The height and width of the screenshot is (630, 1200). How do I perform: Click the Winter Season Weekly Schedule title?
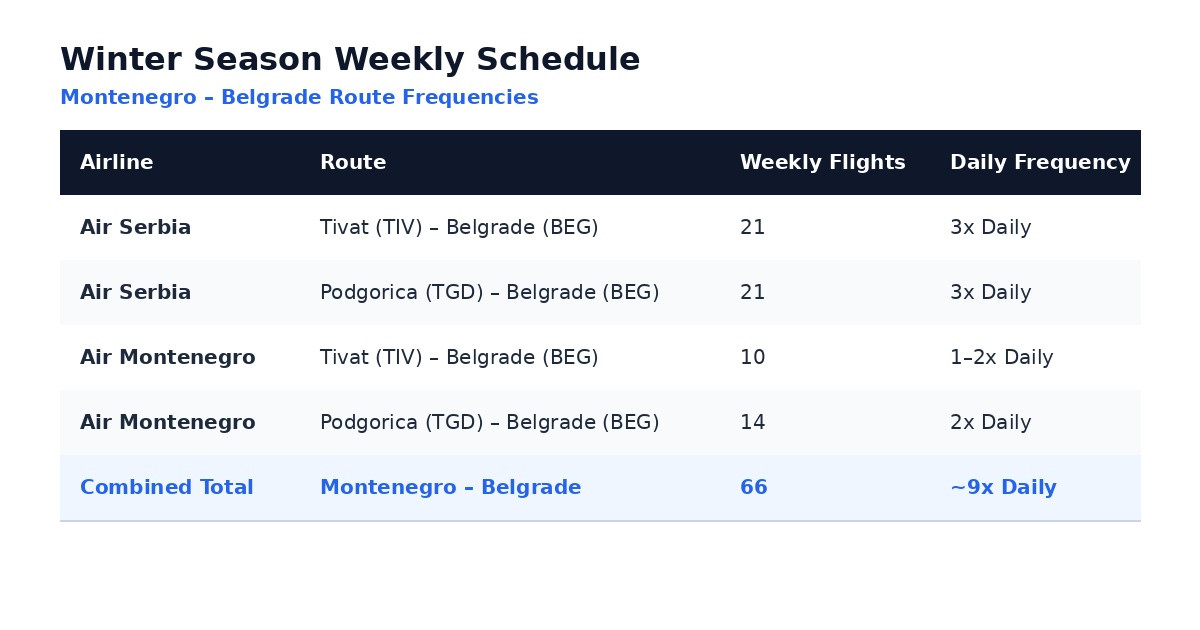[x=350, y=60]
